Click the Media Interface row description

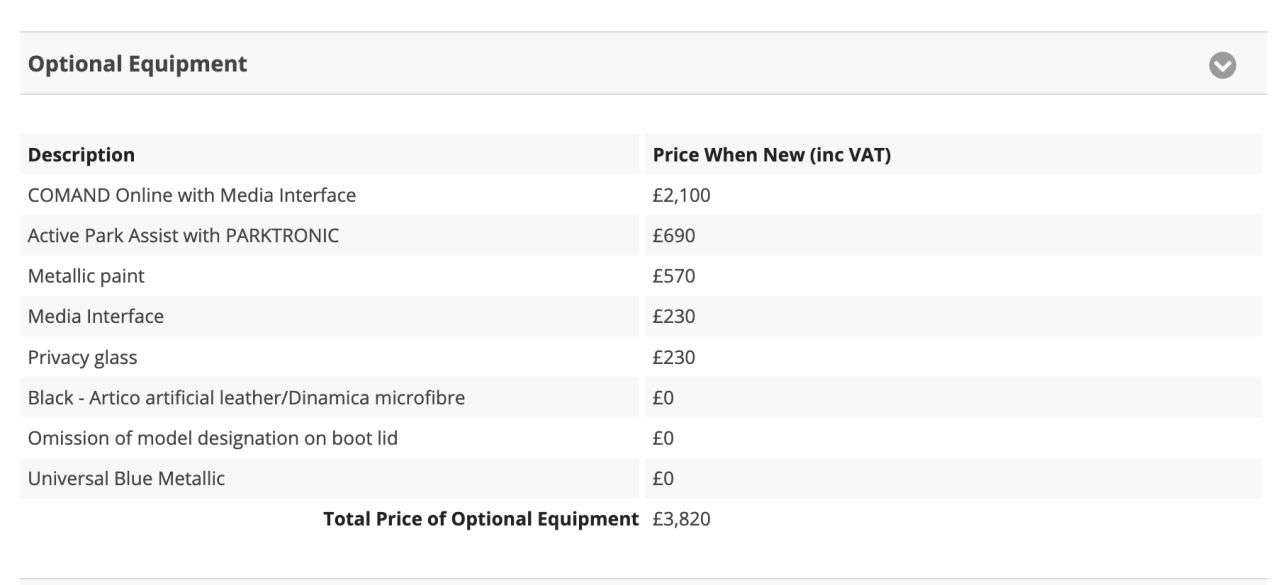(96, 316)
